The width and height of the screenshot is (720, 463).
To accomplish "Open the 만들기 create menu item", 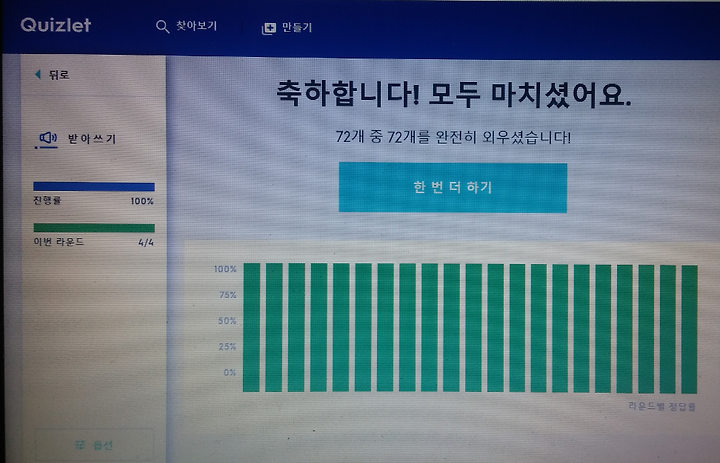I will (x=297, y=28).
